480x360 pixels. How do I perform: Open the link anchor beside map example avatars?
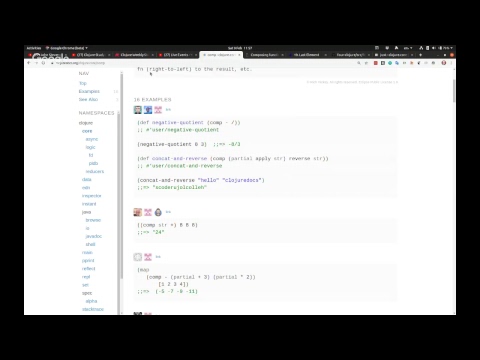[158, 257]
